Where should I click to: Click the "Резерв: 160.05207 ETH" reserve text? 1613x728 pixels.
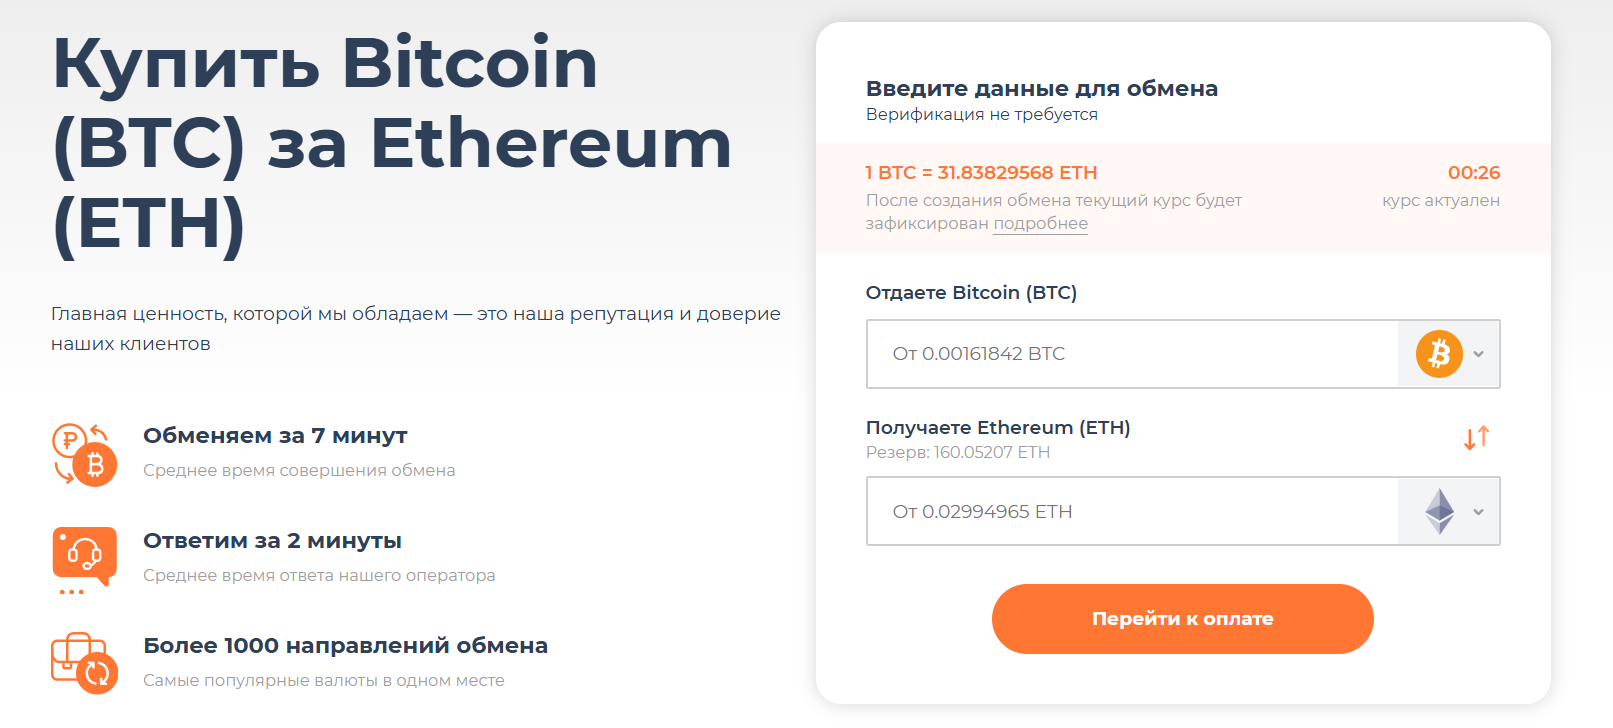point(957,453)
